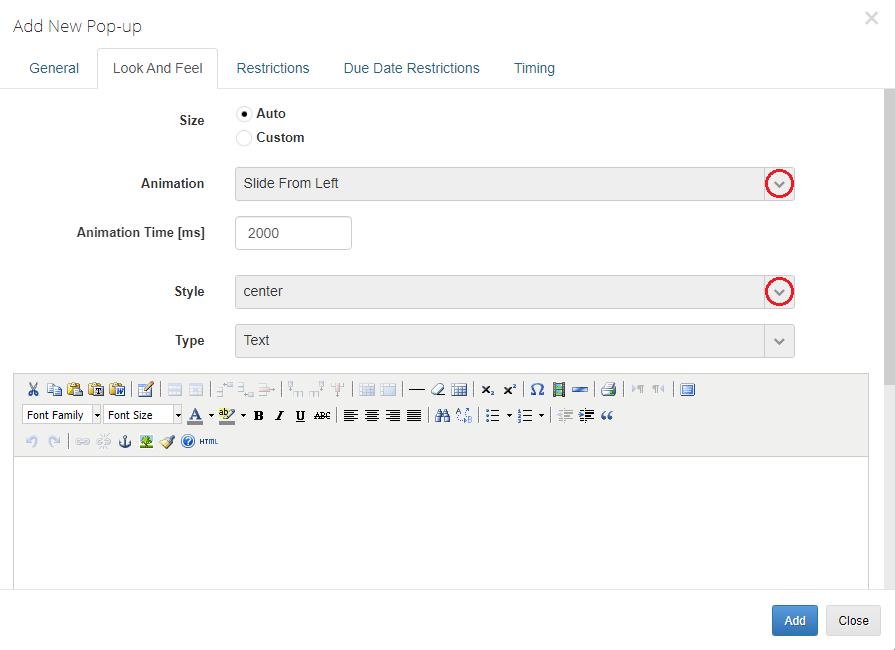The height and width of the screenshot is (650, 895).
Task: Click the Close button
Action: coord(853,620)
